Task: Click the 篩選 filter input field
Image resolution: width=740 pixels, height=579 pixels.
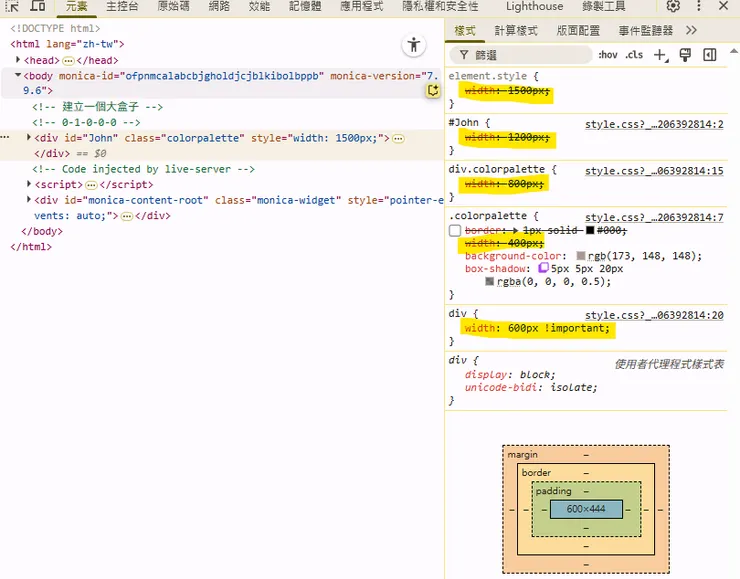Action: pyautogui.click(x=521, y=55)
